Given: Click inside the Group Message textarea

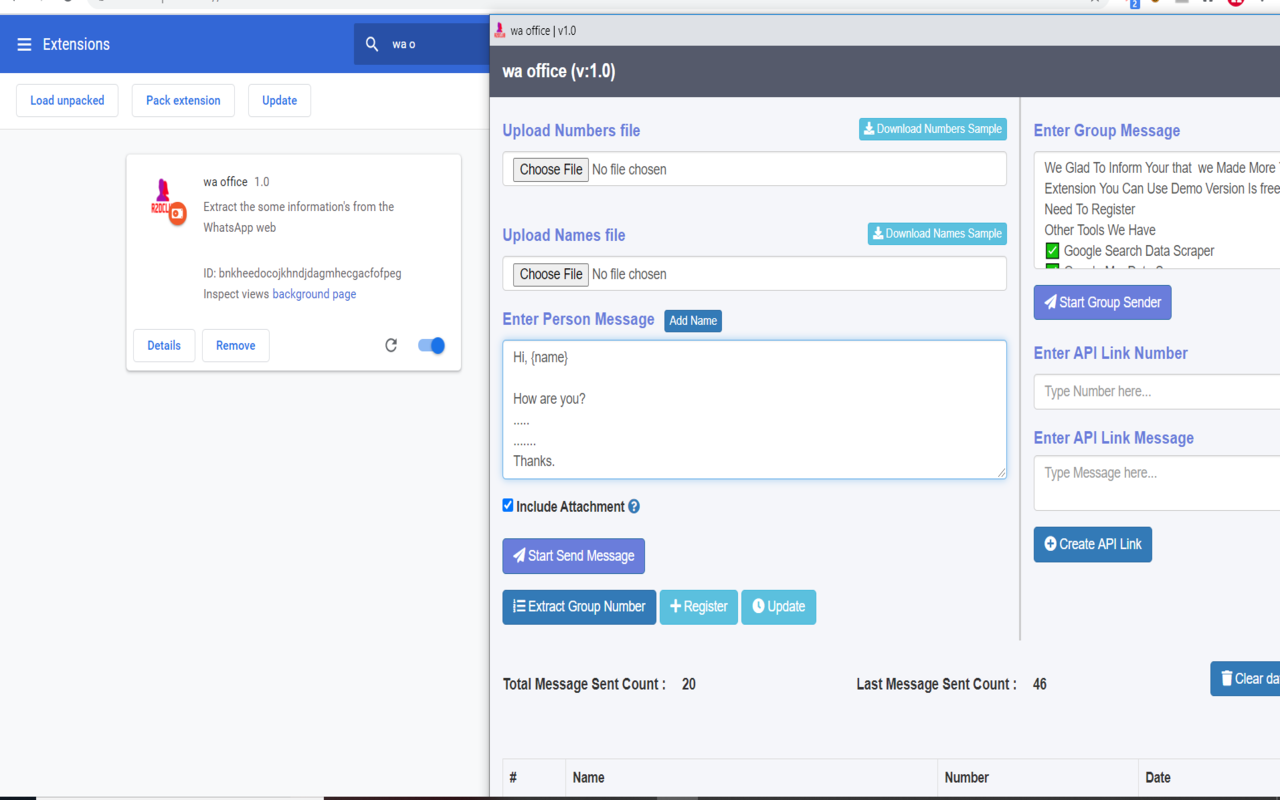Looking at the screenshot, I should 1156,210.
